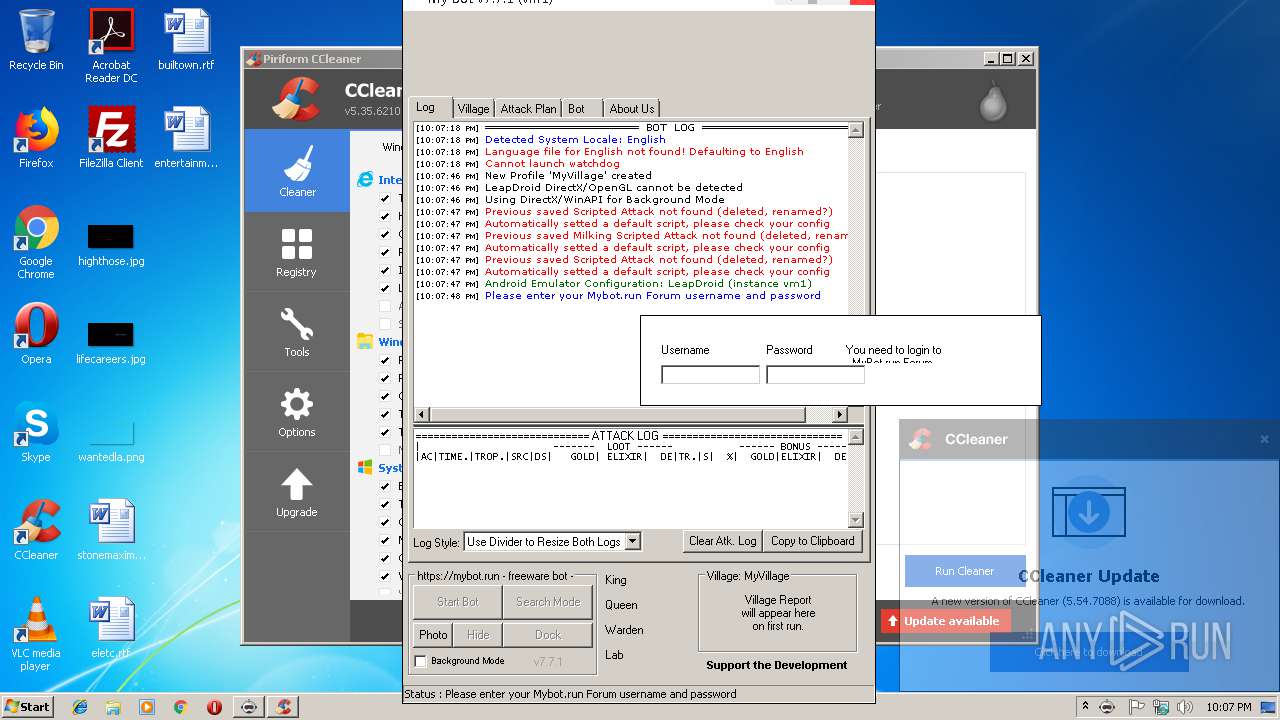The width and height of the screenshot is (1280, 720).
Task: Click the Clear Atk. Log button
Action: tap(722, 541)
